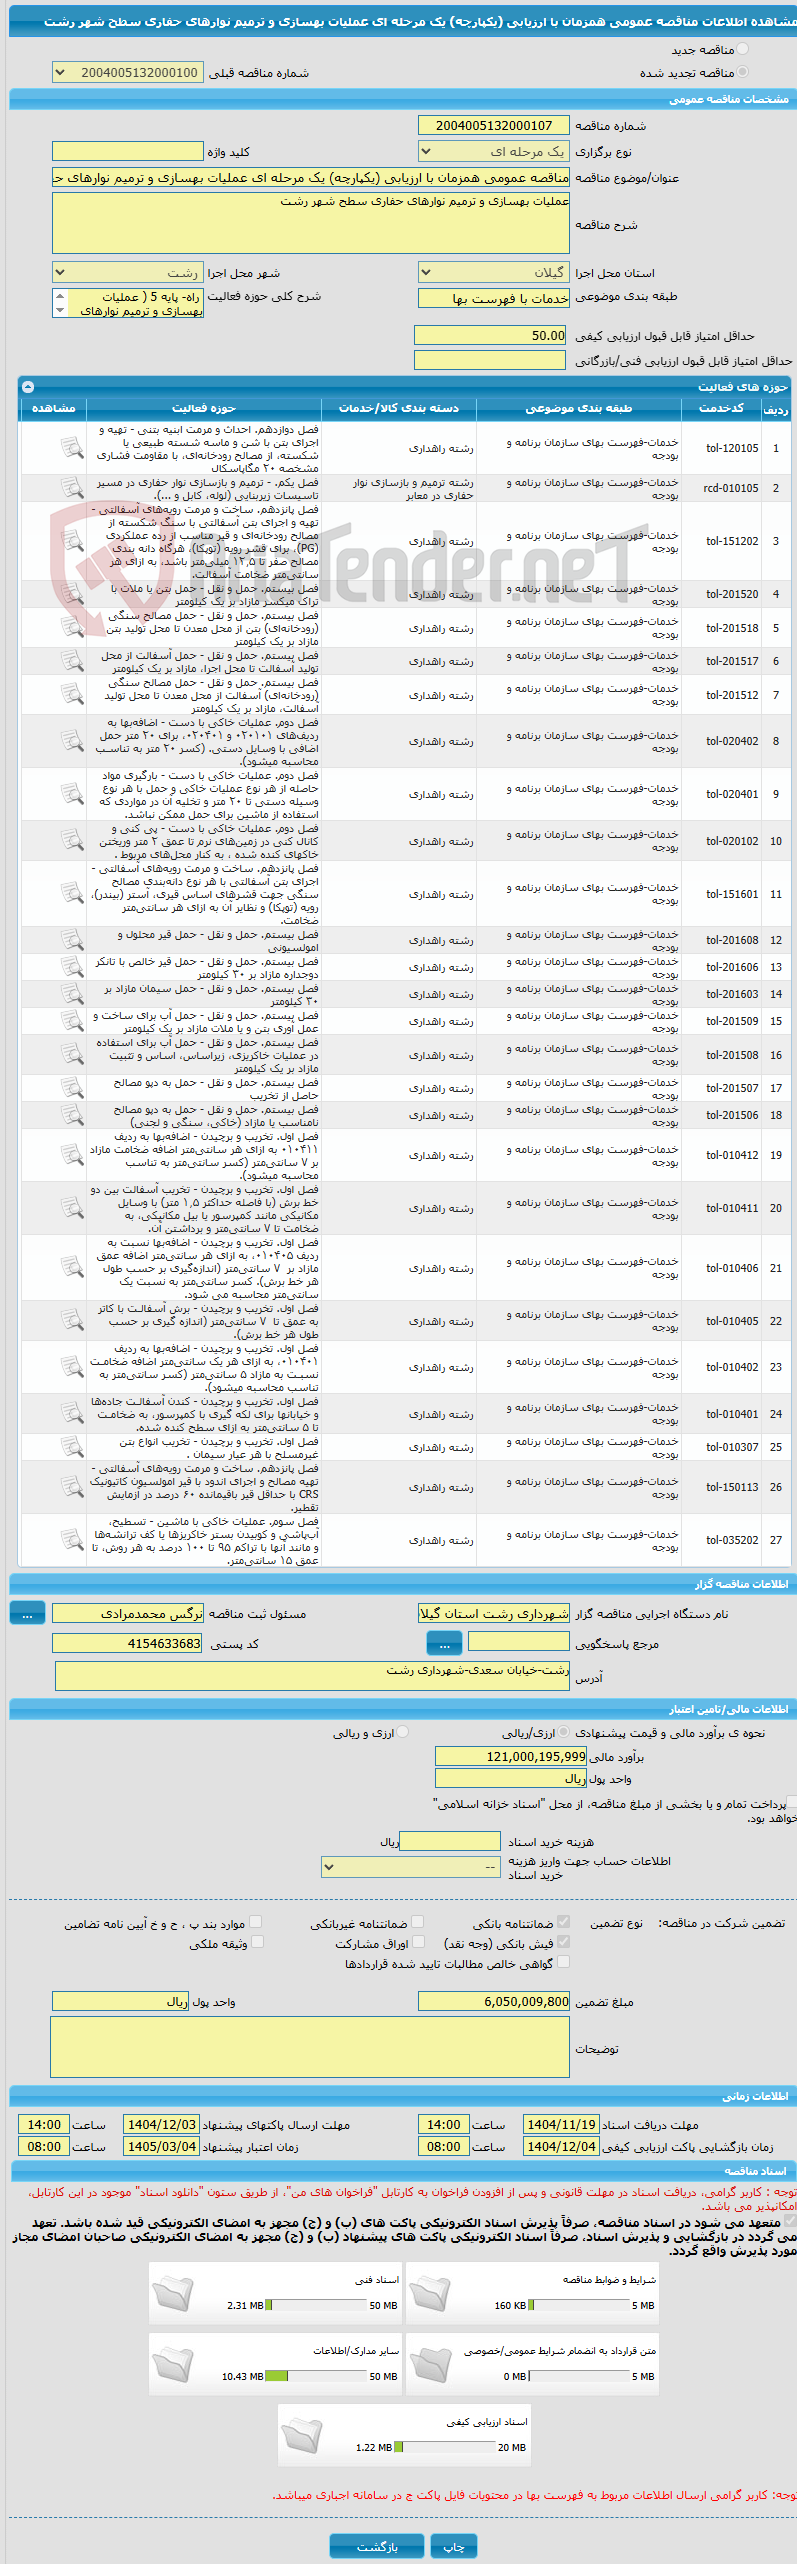Open view icon for row tol-010406
This screenshot has width=797, height=2564.
coord(72,1268)
